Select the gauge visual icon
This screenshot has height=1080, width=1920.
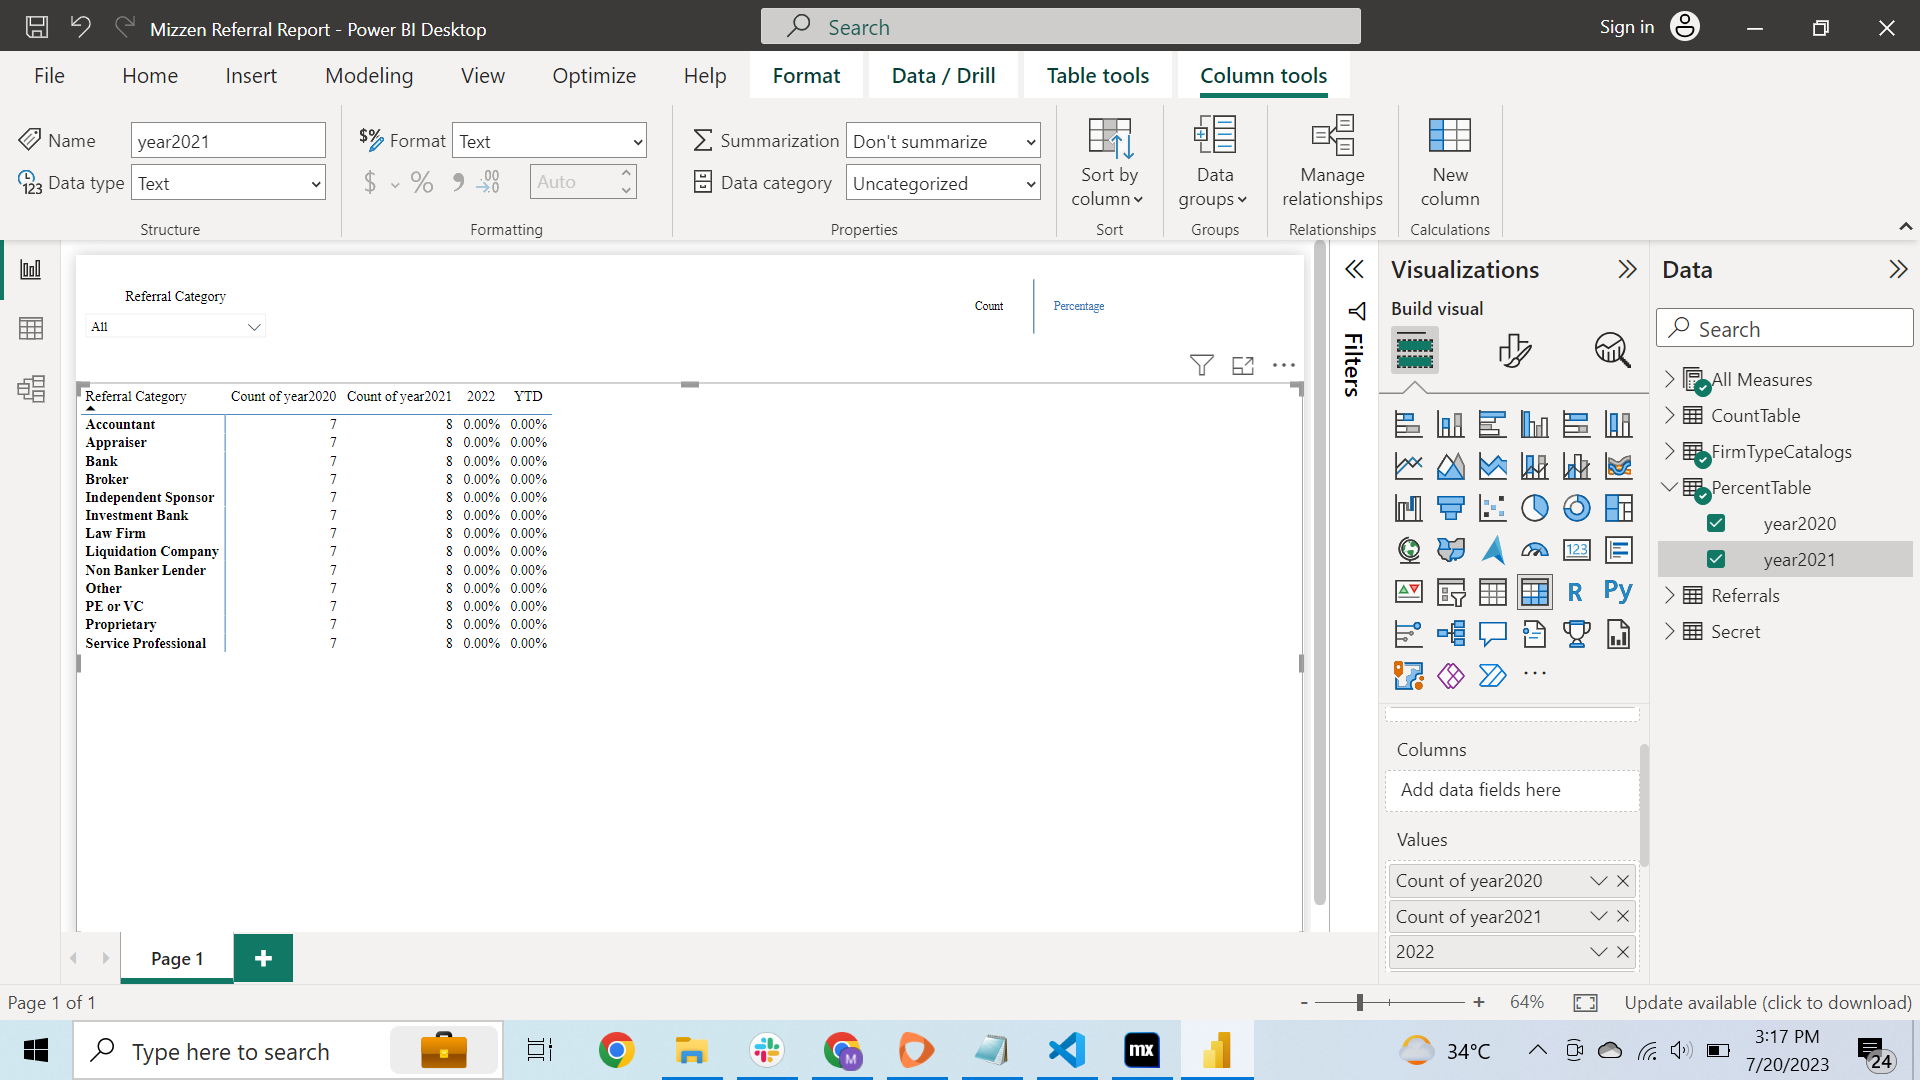coord(1534,550)
